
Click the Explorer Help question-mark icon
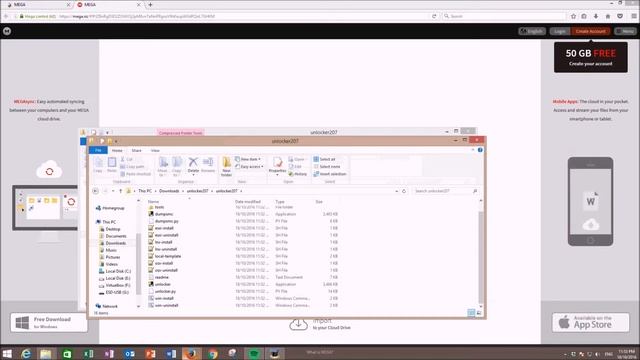click(x=480, y=150)
